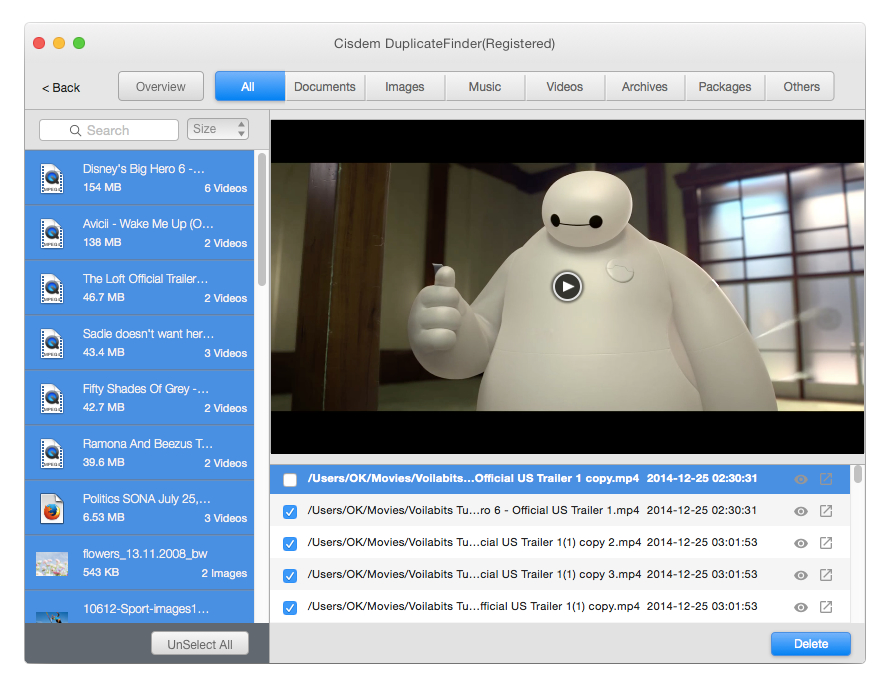
Task: Click the 6 Videos count label
Action: click(x=225, y=188)
